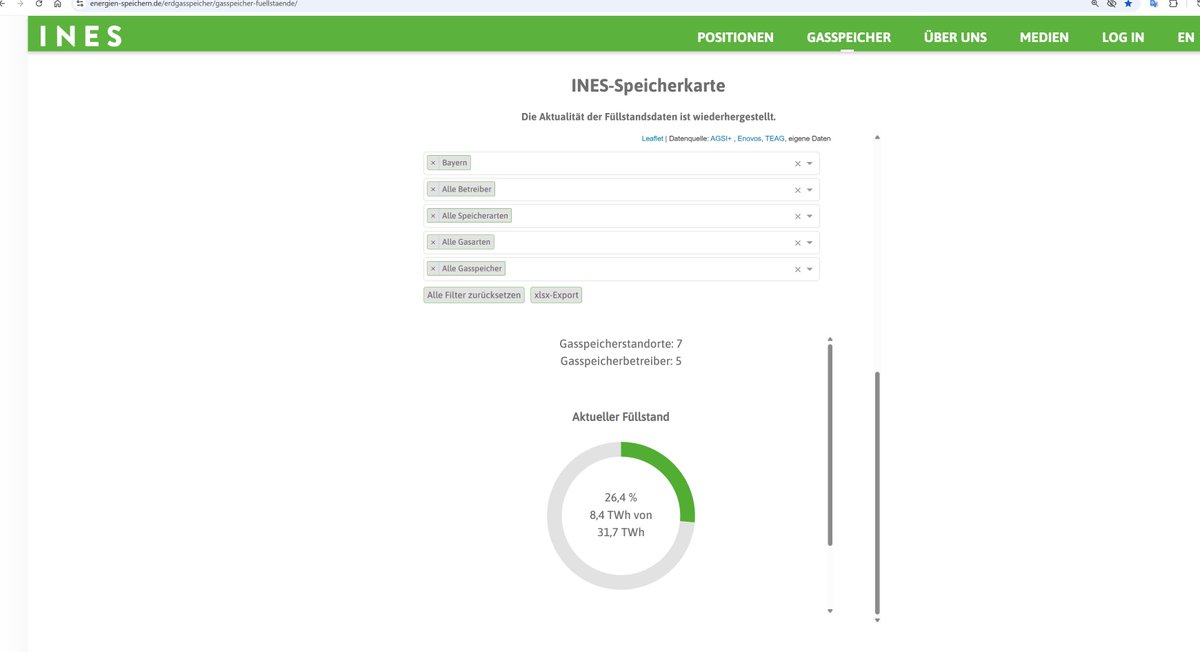Open site information icon beside the URL
This screenshot has height=652, width=1200.
coord(80,4)
